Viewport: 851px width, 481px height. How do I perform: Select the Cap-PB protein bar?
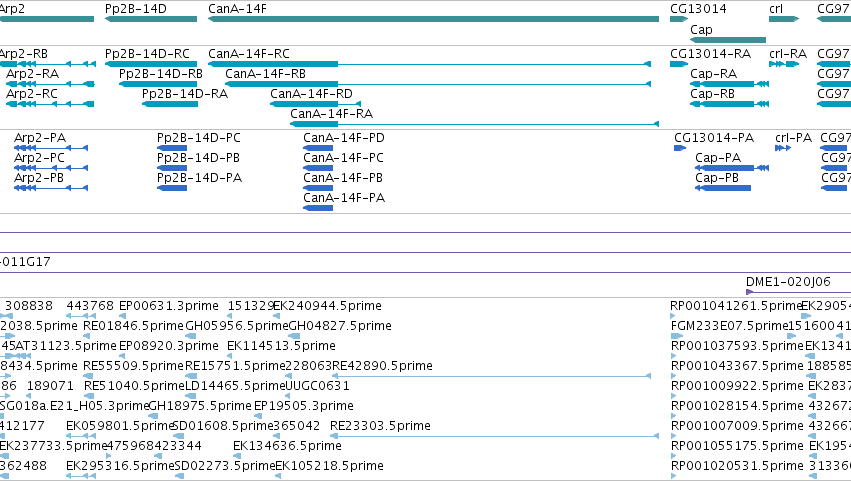723,188
